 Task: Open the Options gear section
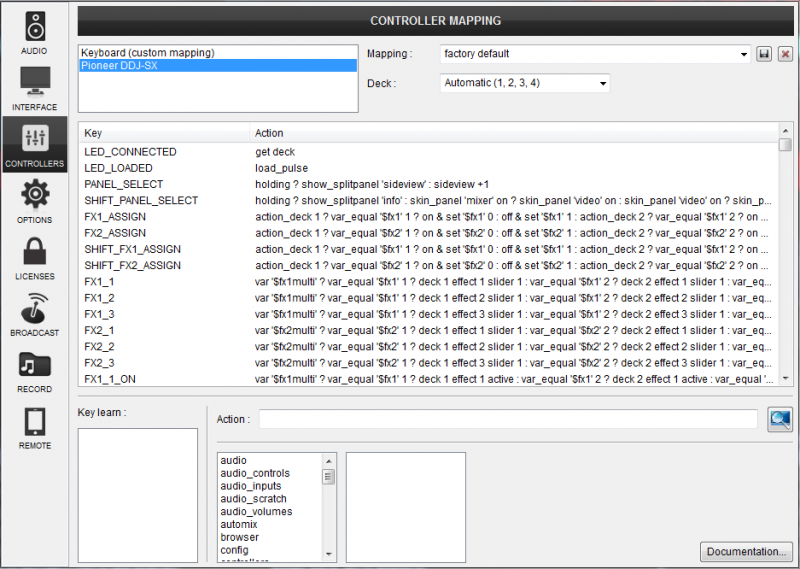[34, 201]
